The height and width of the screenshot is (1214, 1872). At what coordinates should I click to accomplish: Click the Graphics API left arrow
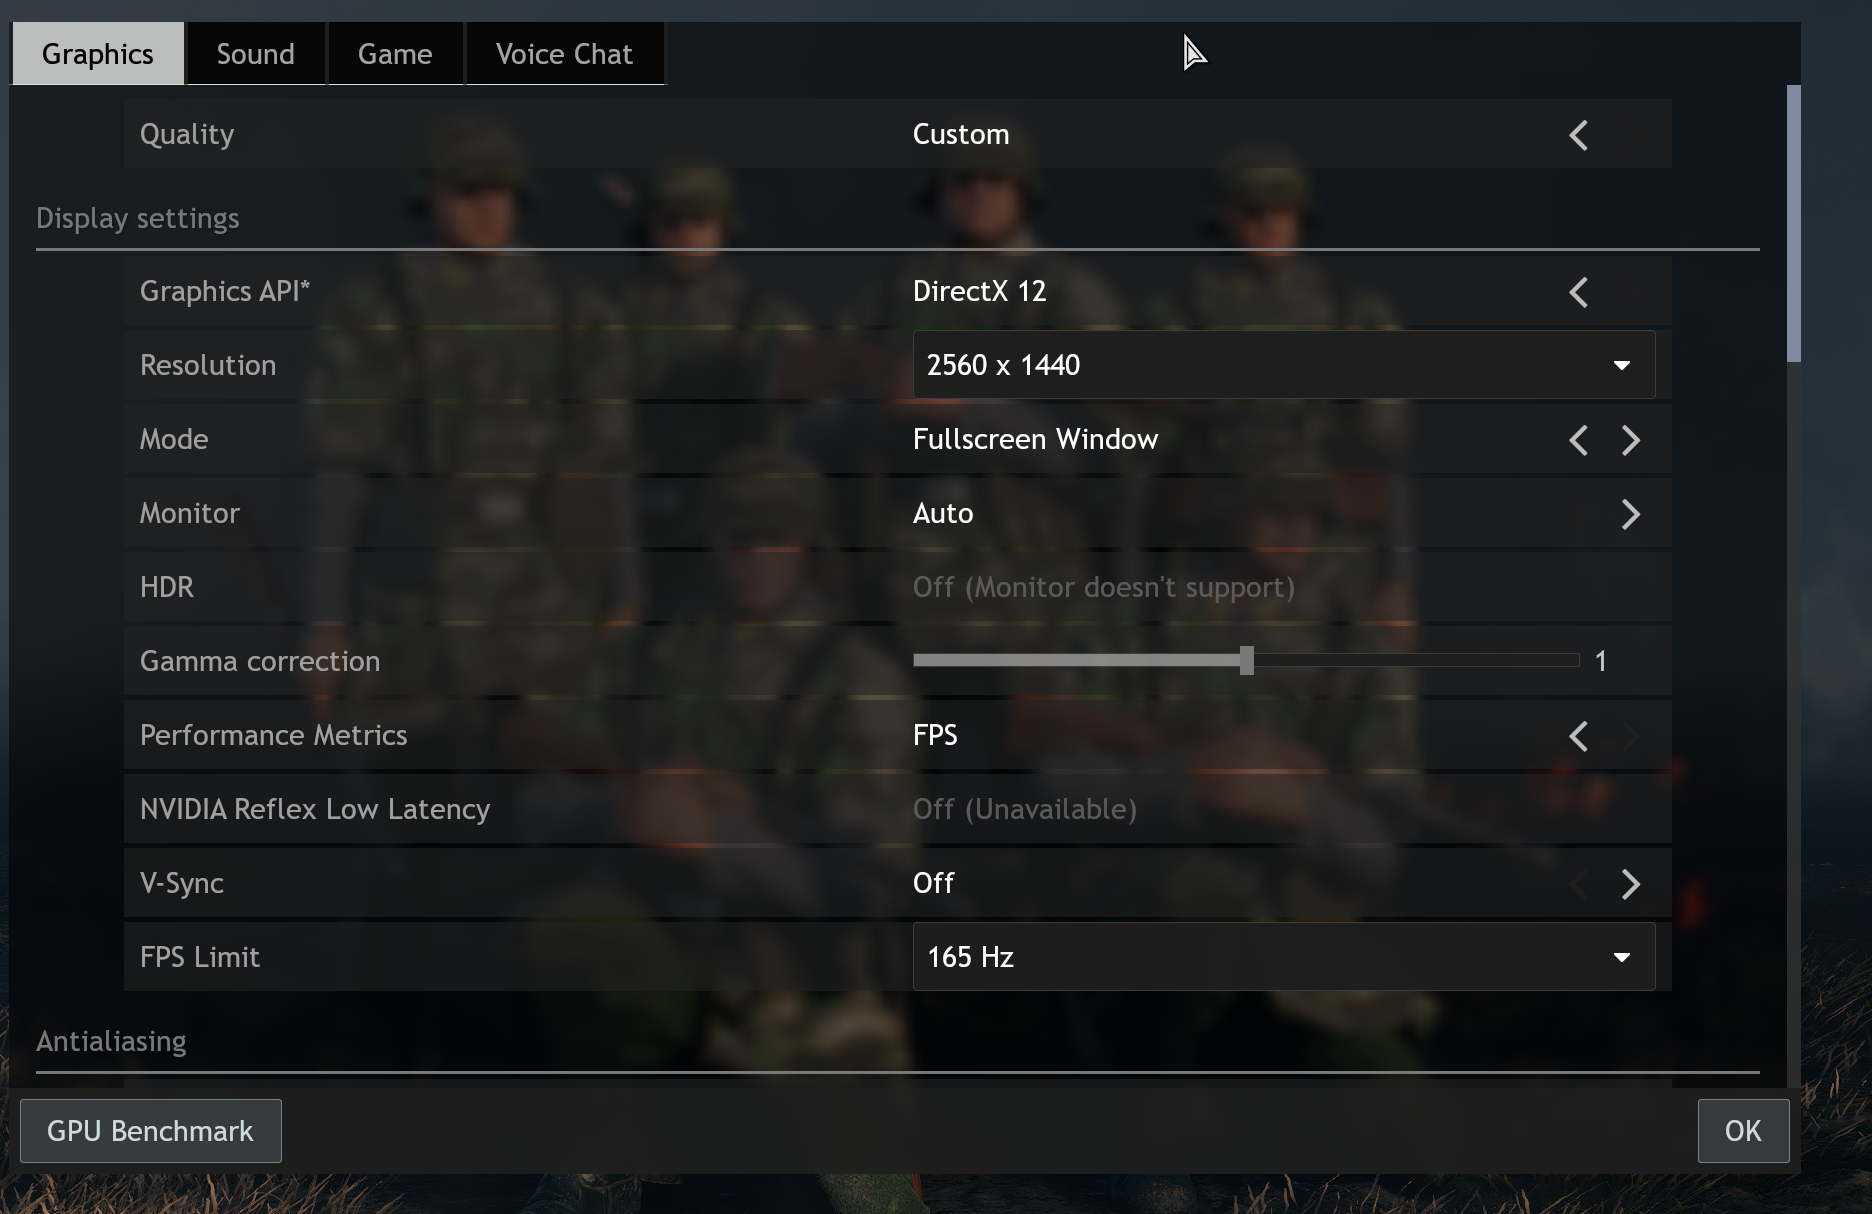1578,292
